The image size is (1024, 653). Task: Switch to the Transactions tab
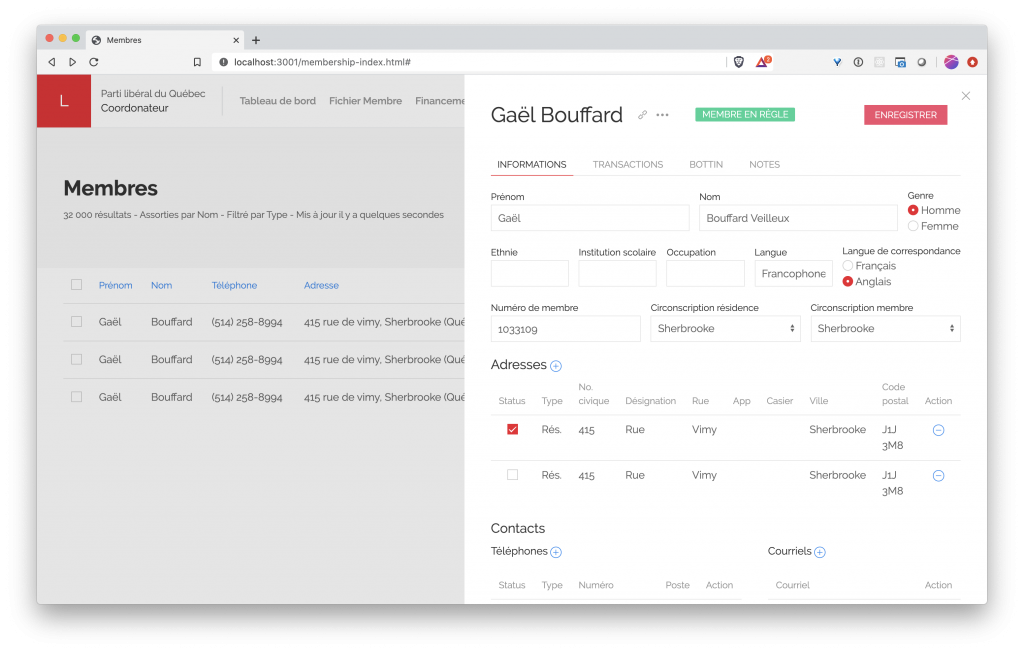627,165
